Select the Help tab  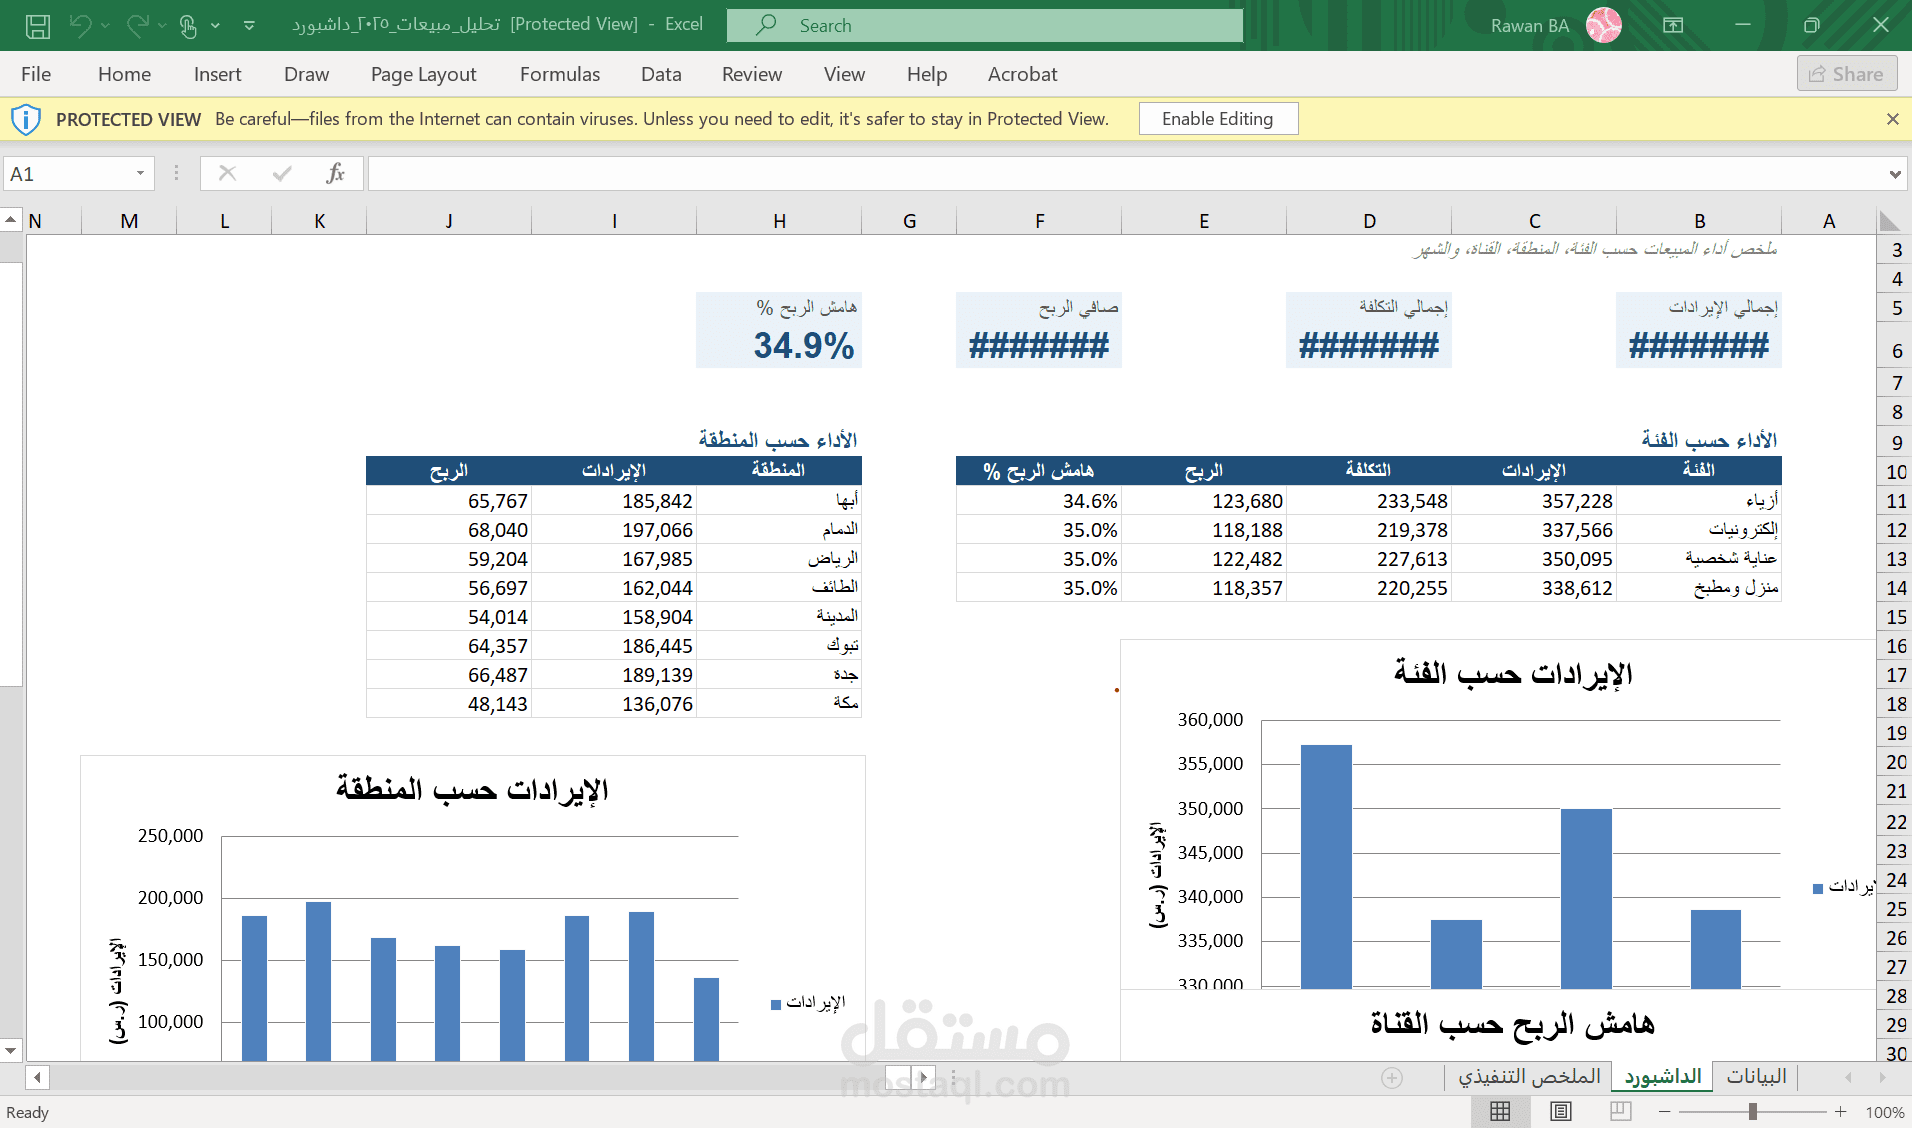[927, 74]
